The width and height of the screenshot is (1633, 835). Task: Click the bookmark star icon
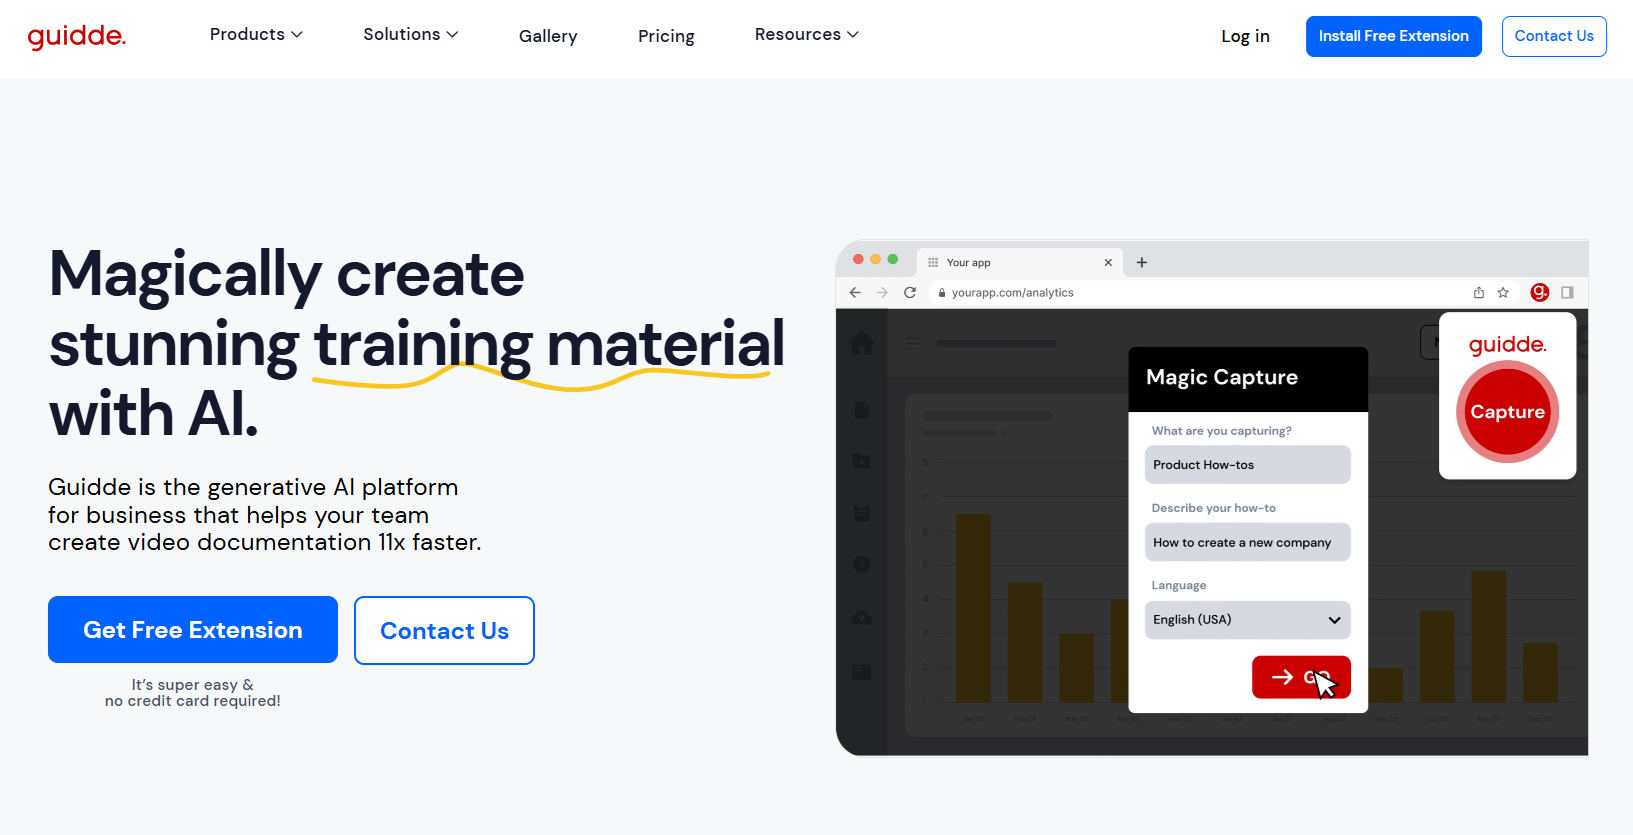coord(1503,292)
